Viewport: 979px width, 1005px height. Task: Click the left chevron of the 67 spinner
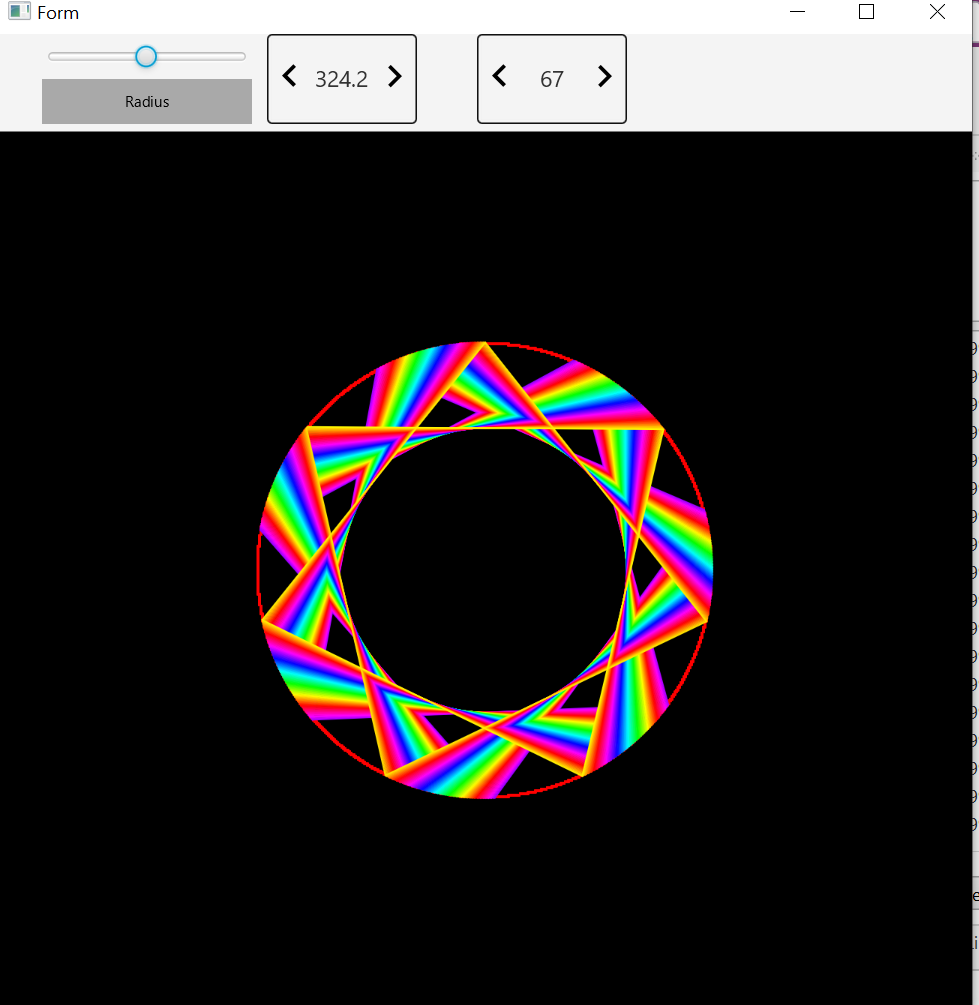(x=499, y=76)
